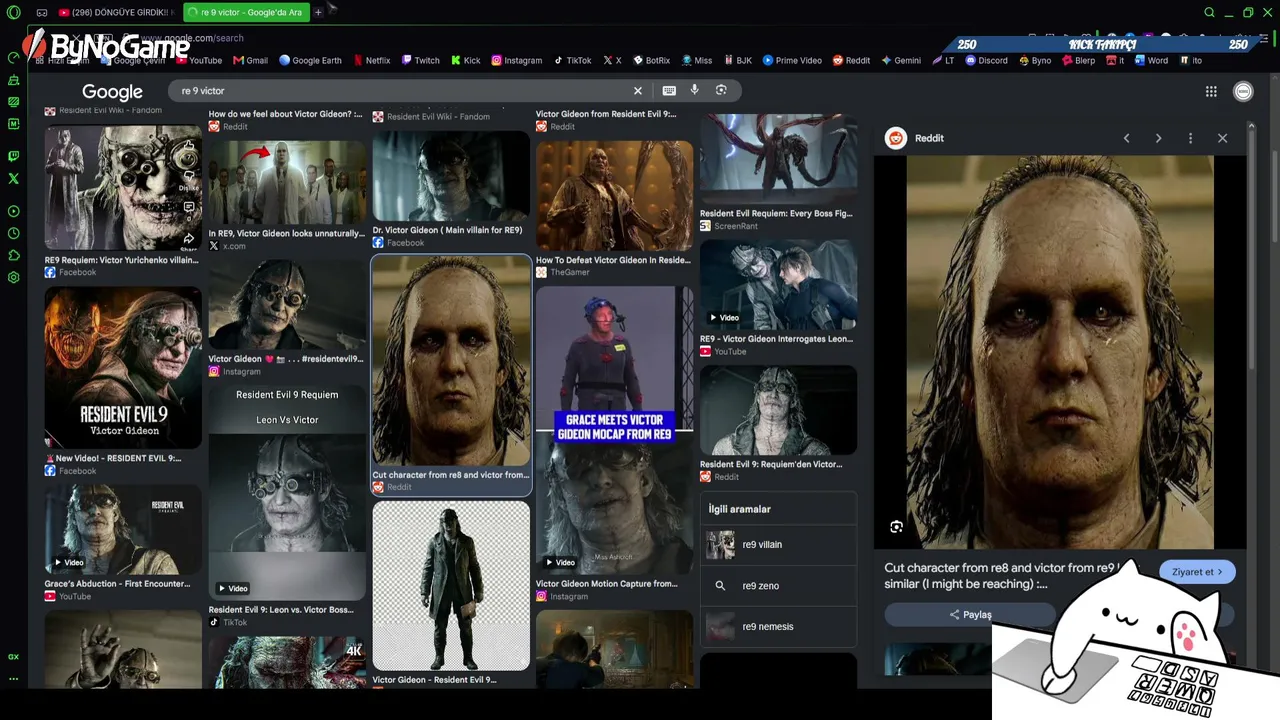
Task: Open the YouTube bookmark
Action: pyautogui.click(x=199, y=60)
